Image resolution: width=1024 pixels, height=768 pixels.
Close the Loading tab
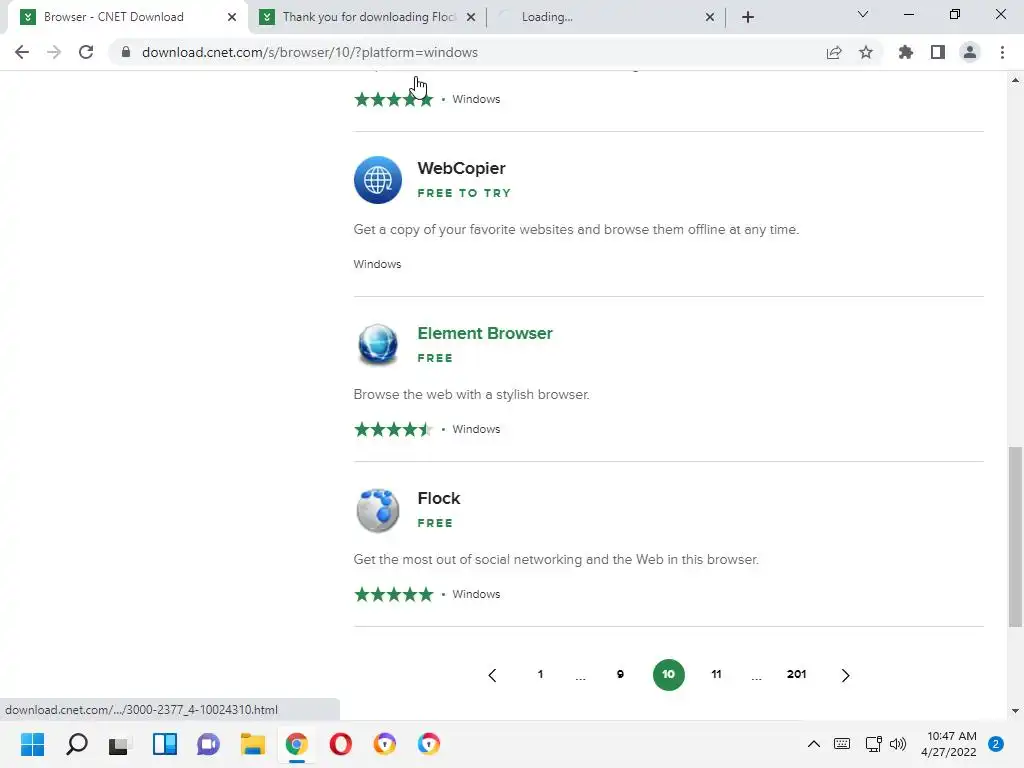(710, 17)
